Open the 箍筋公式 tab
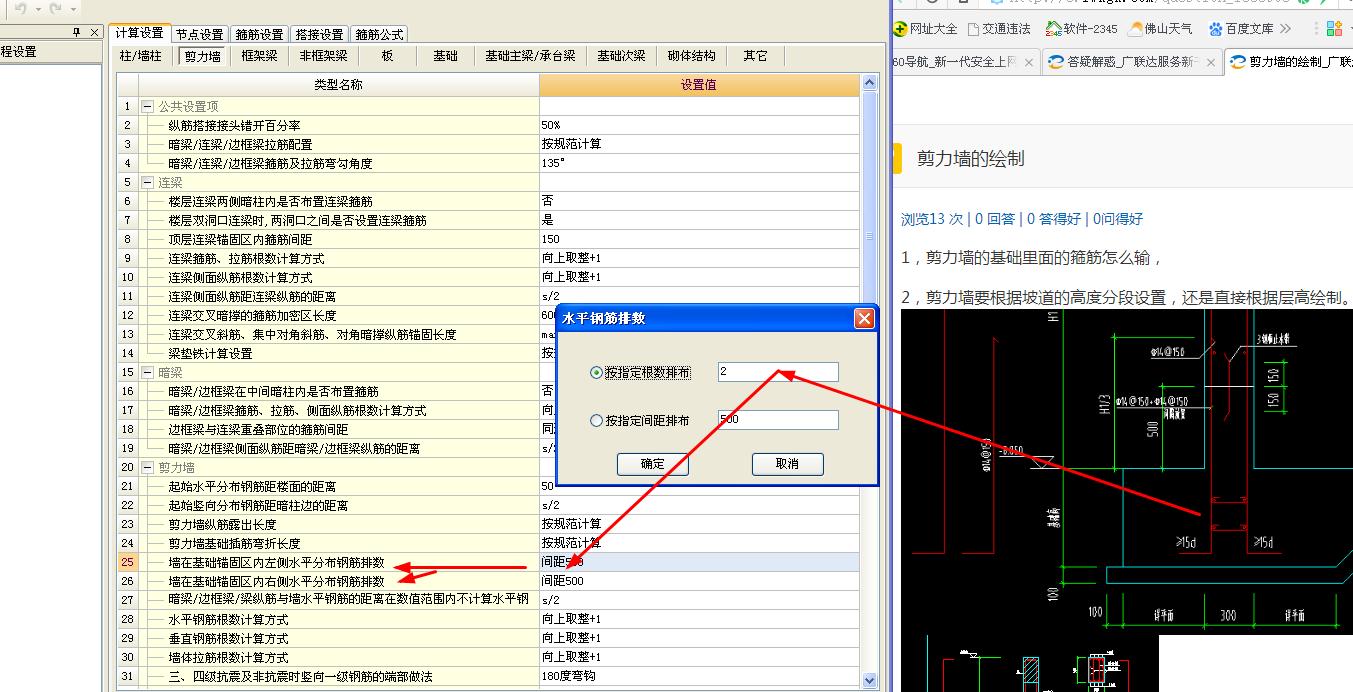This screenshot has height=692, width=1353. [381, 35]
